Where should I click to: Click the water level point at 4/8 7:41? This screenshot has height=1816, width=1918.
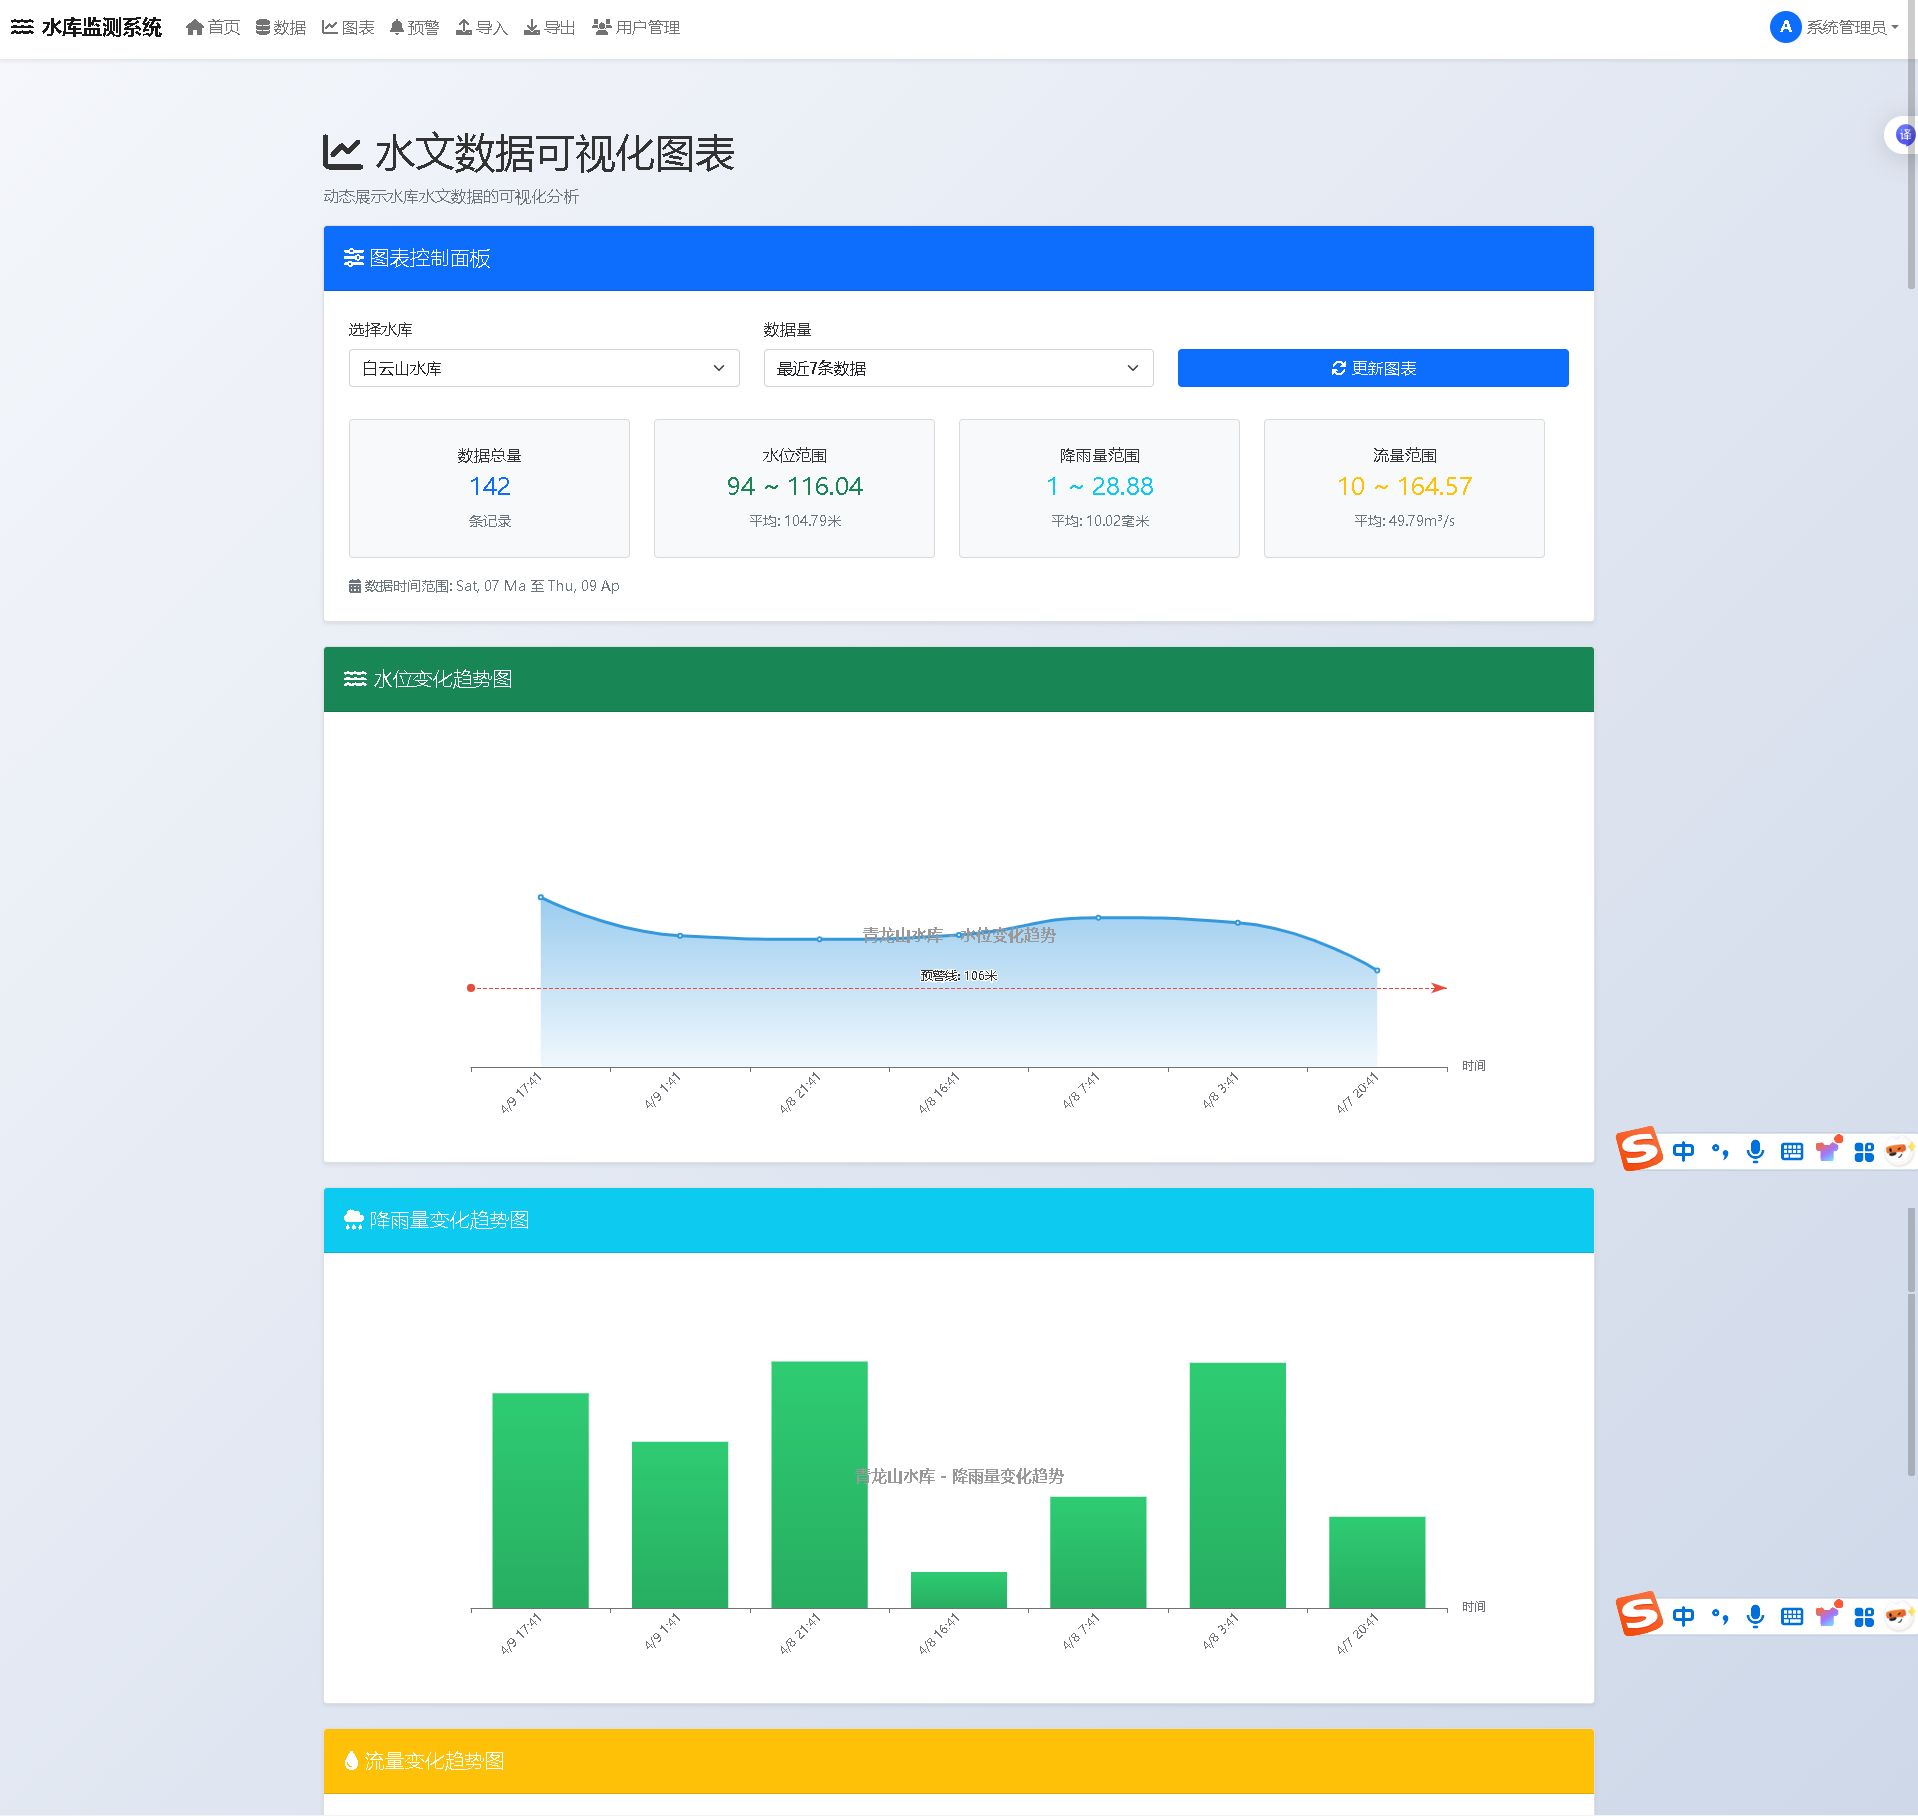tap(1098, 917)
